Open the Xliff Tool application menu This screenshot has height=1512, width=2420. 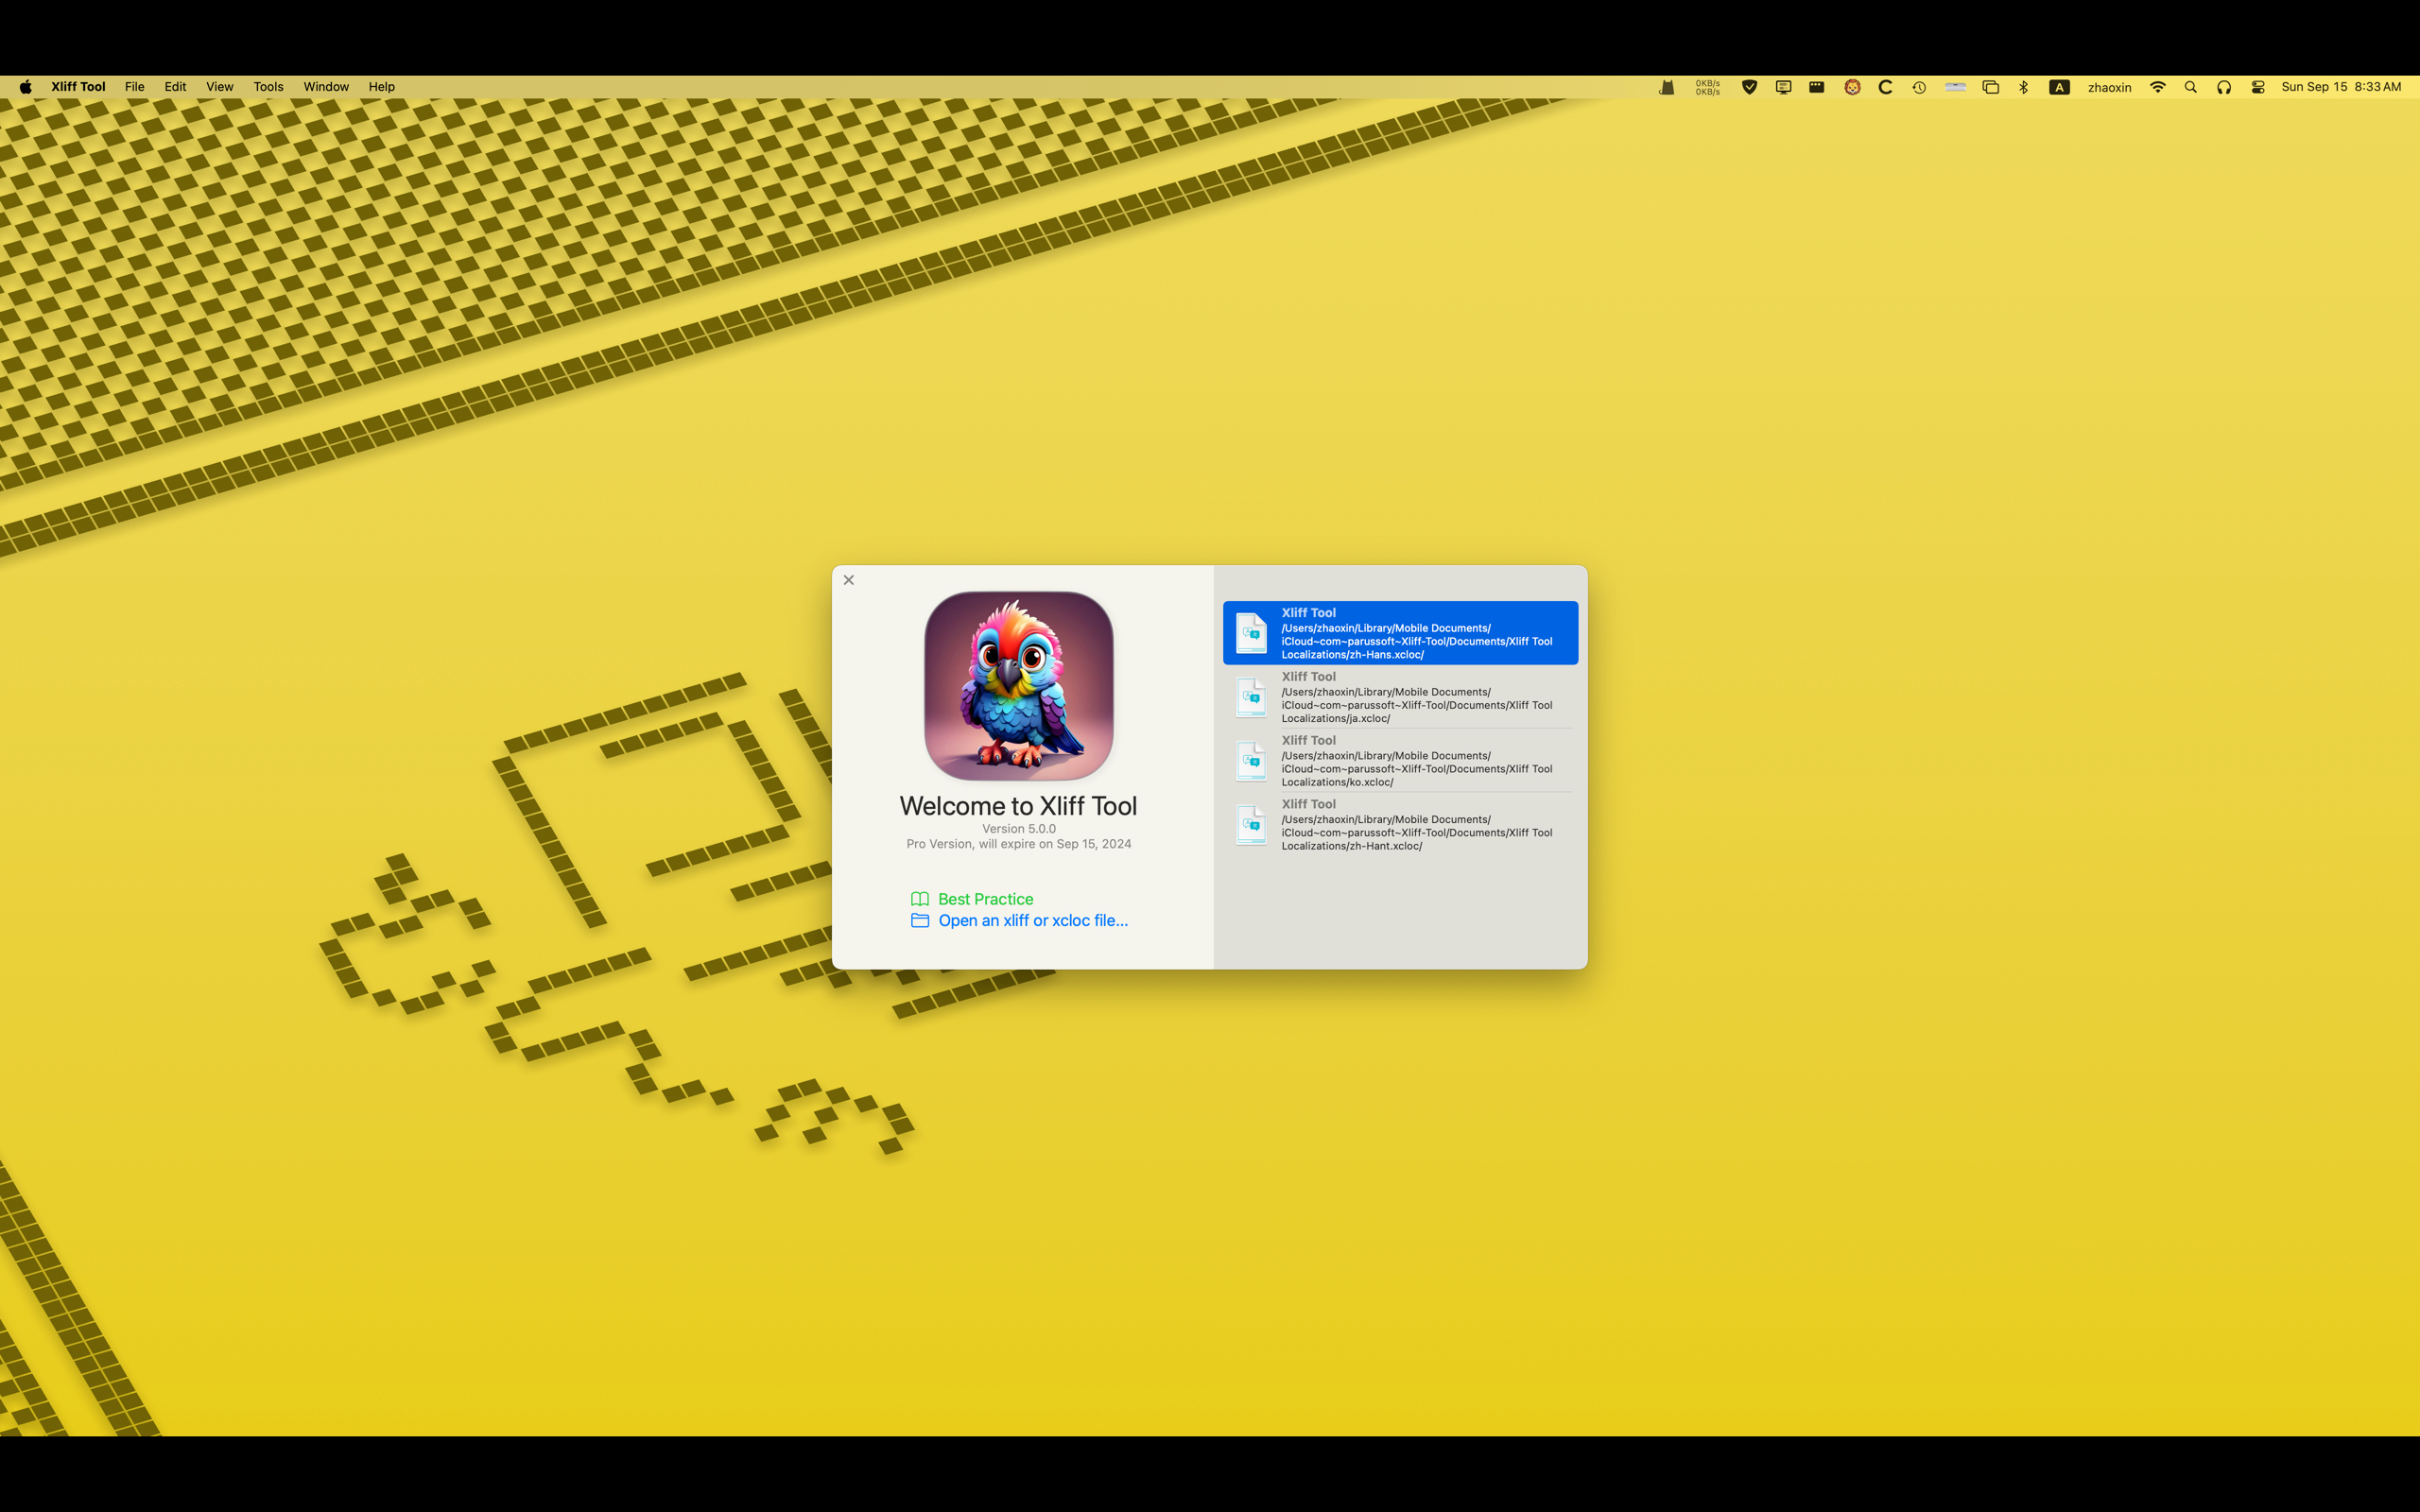78,87
